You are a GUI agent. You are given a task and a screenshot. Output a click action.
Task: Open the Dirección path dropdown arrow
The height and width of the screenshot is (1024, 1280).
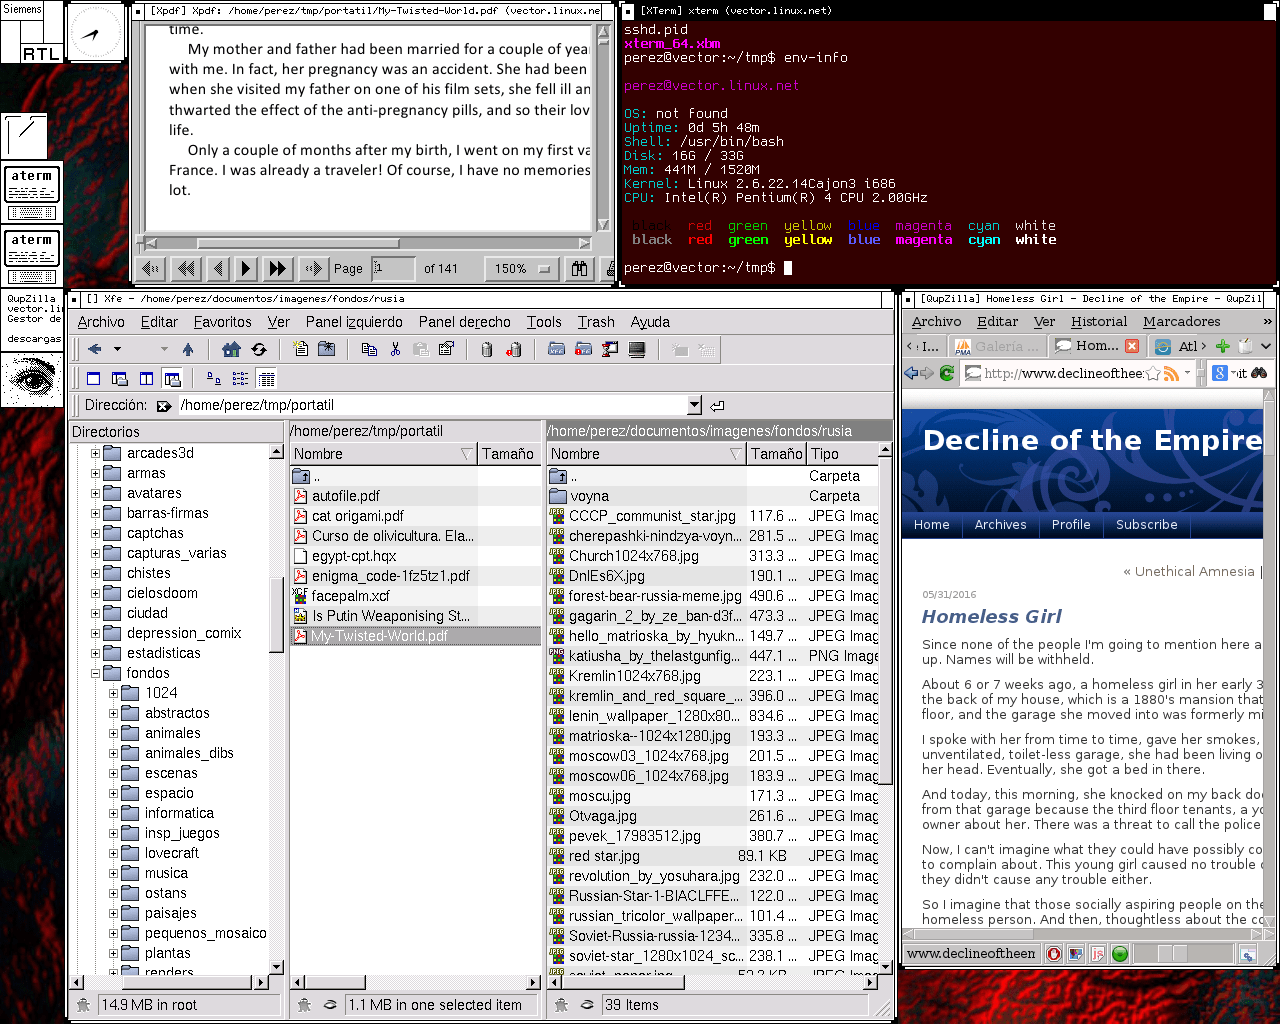tap(694, 405)
